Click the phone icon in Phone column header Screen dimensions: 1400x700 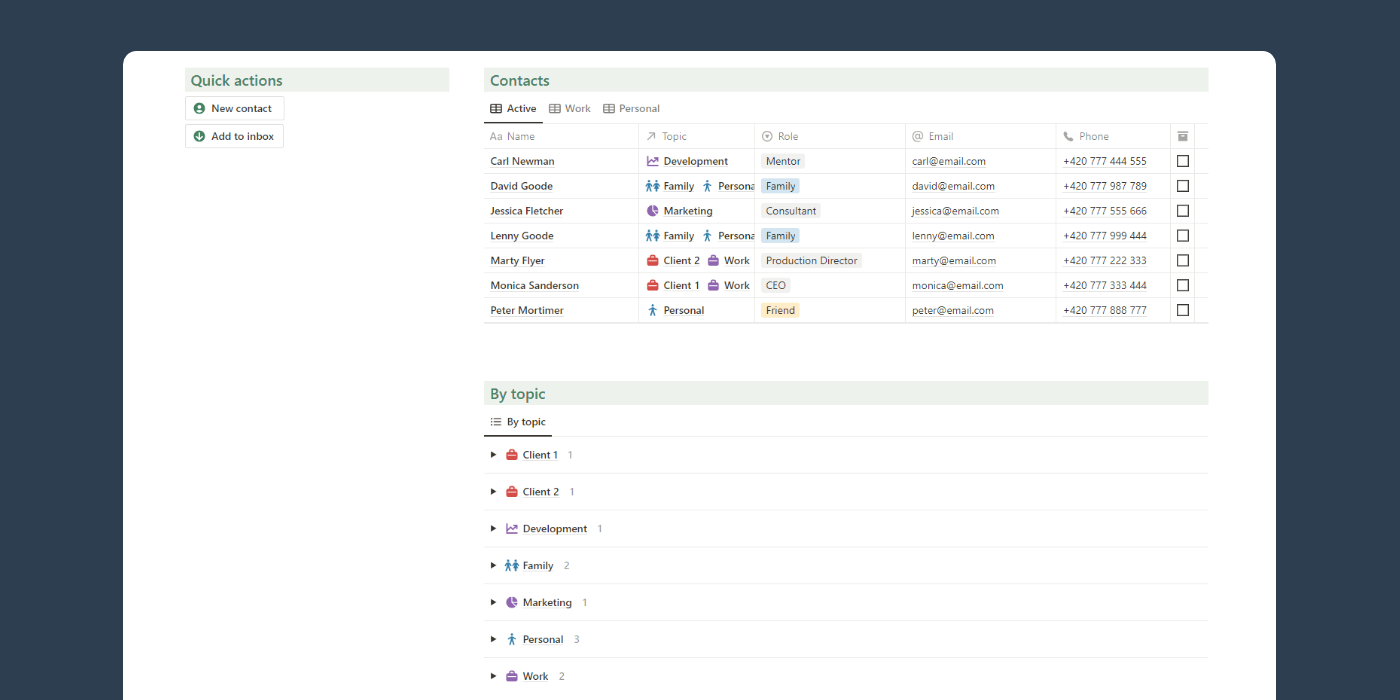click(1068, 136)
